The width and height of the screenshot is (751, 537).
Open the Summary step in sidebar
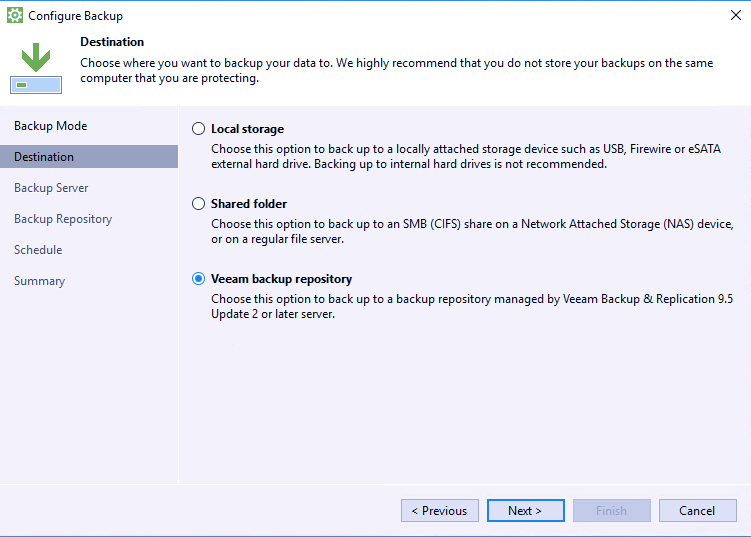coord(40,281)
